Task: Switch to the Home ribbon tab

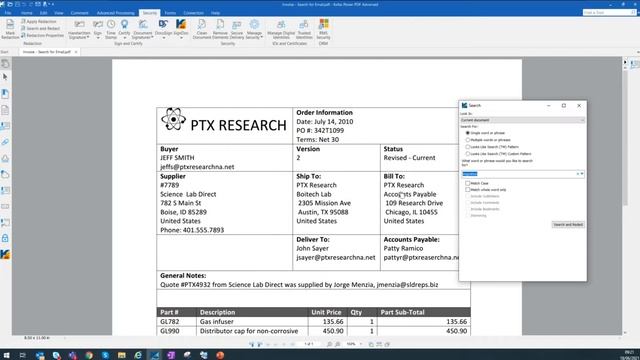Action: tap(27, 13)
